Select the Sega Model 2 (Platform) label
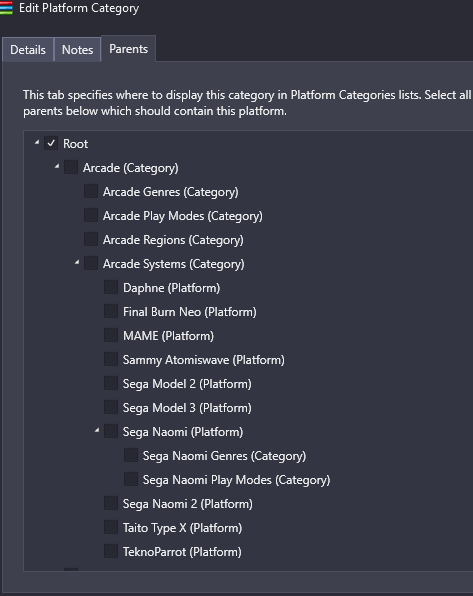The image size is (473, 596). coord(187,384)
